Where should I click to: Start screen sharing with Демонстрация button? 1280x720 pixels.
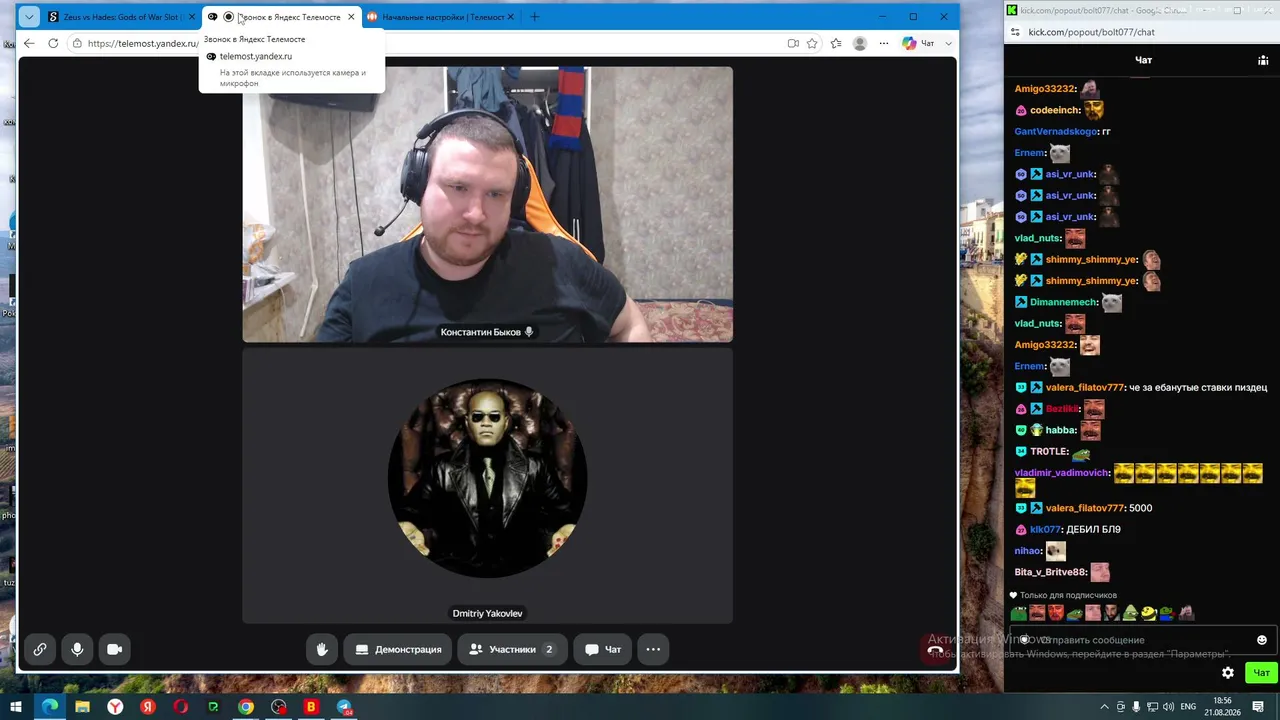[398, 649]
